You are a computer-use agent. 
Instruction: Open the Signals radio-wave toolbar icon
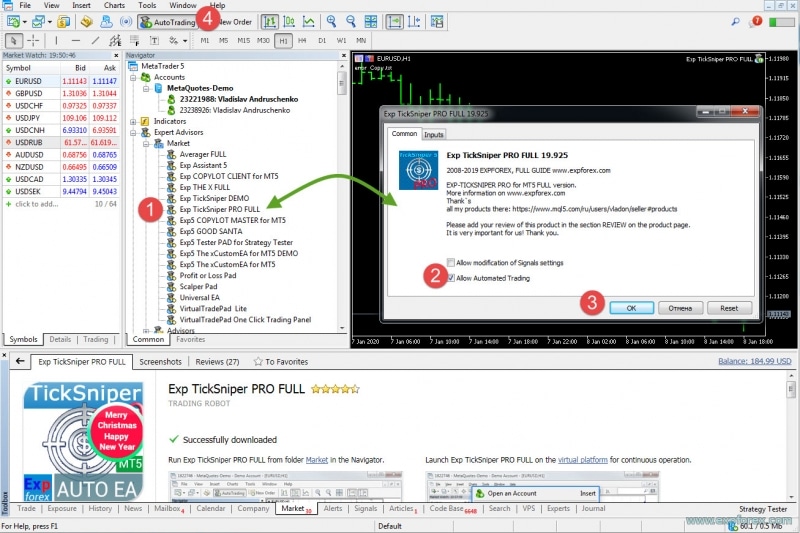[x=126, y=22]
